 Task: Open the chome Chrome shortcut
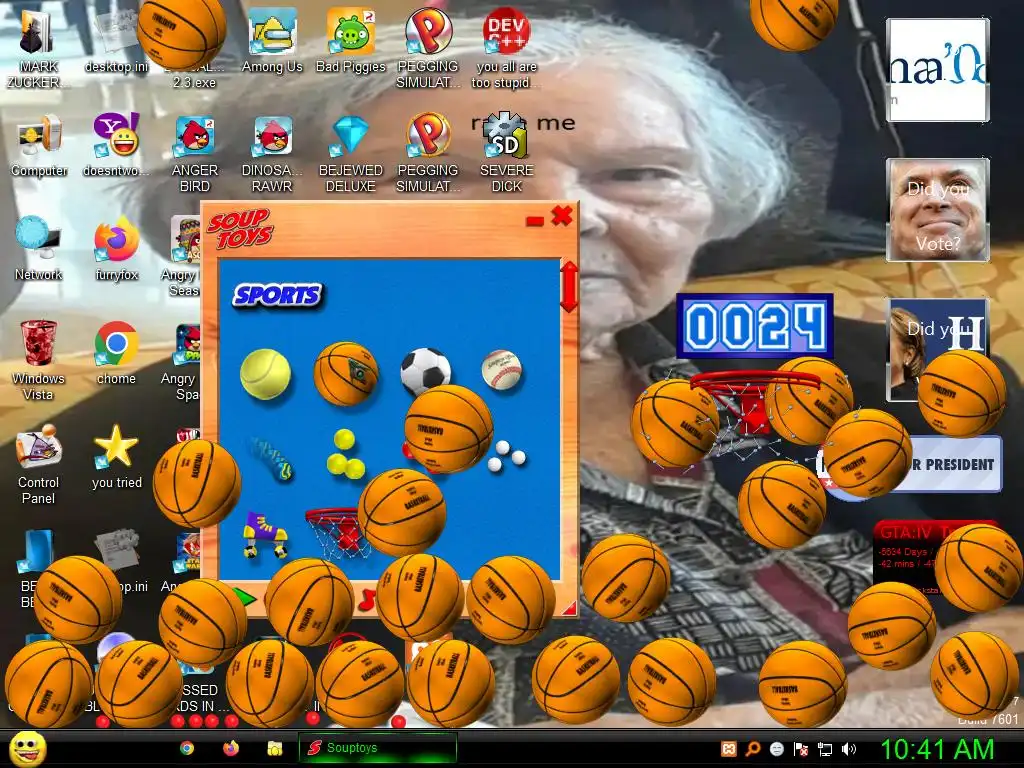coord(116,353)
